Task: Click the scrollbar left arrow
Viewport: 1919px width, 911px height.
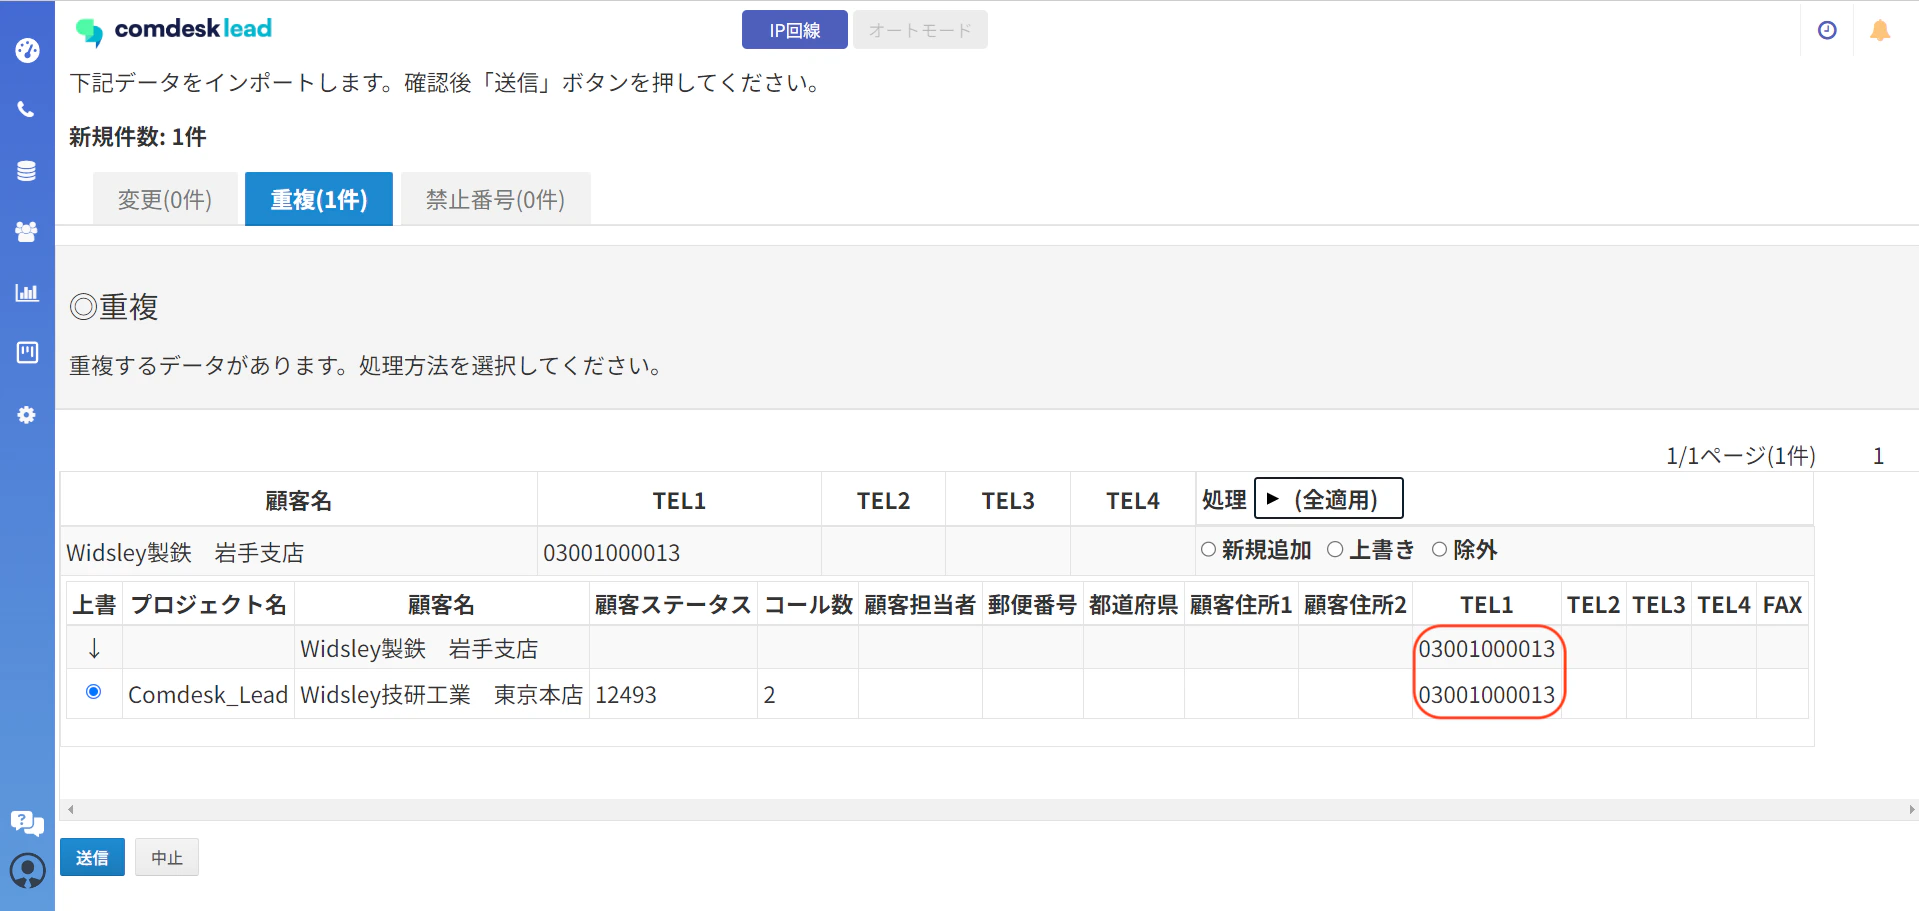Action: click(70, 809)
